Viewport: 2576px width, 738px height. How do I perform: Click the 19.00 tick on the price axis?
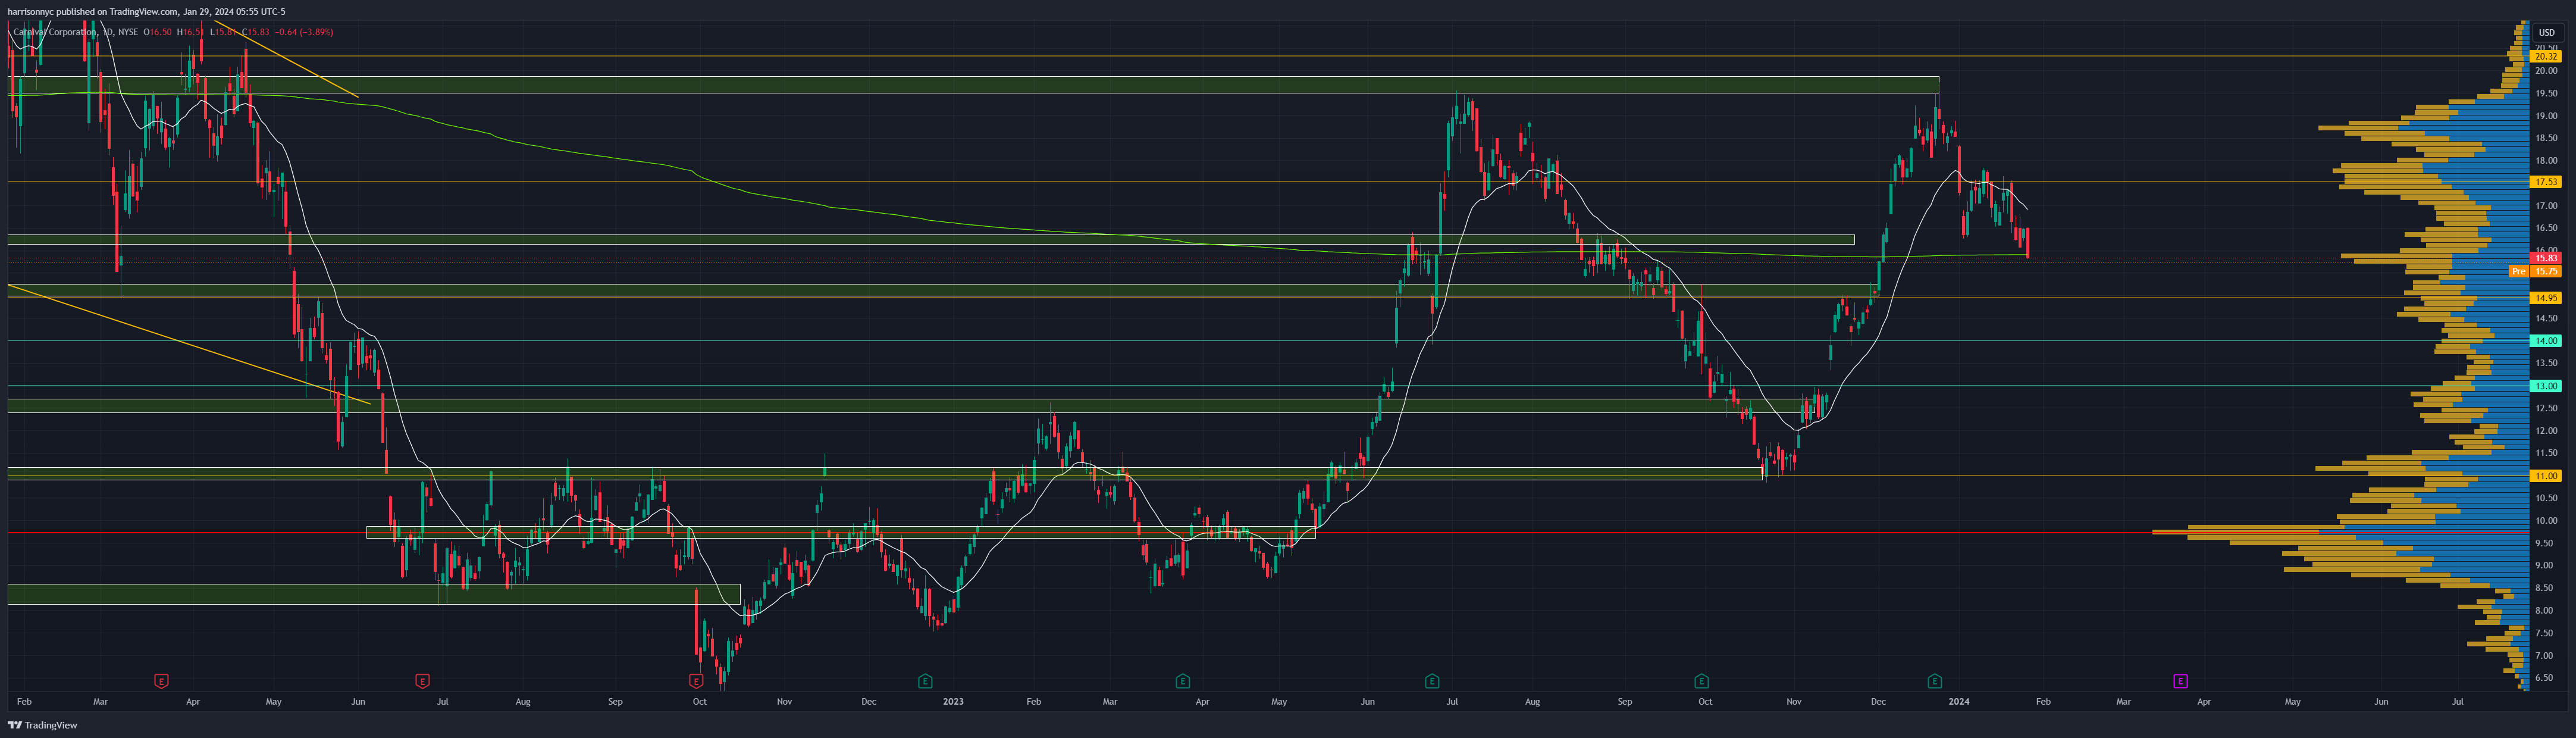click(x=2545, y=116)
